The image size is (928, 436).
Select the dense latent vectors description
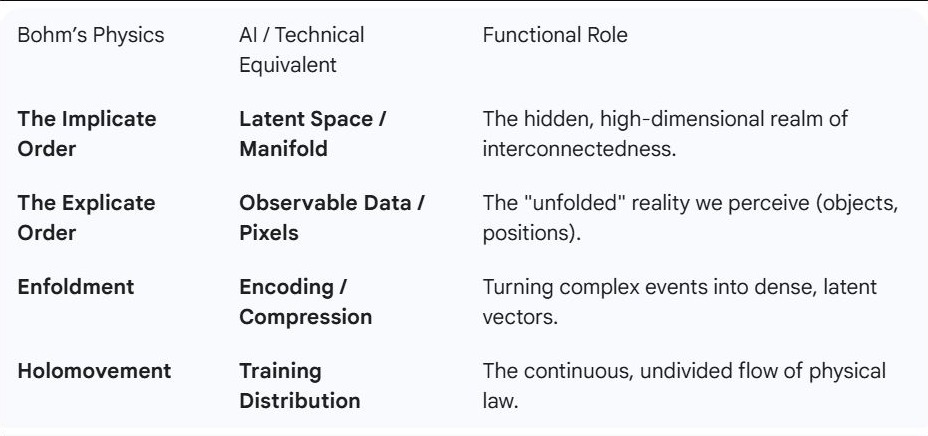[x=679, y=302]
